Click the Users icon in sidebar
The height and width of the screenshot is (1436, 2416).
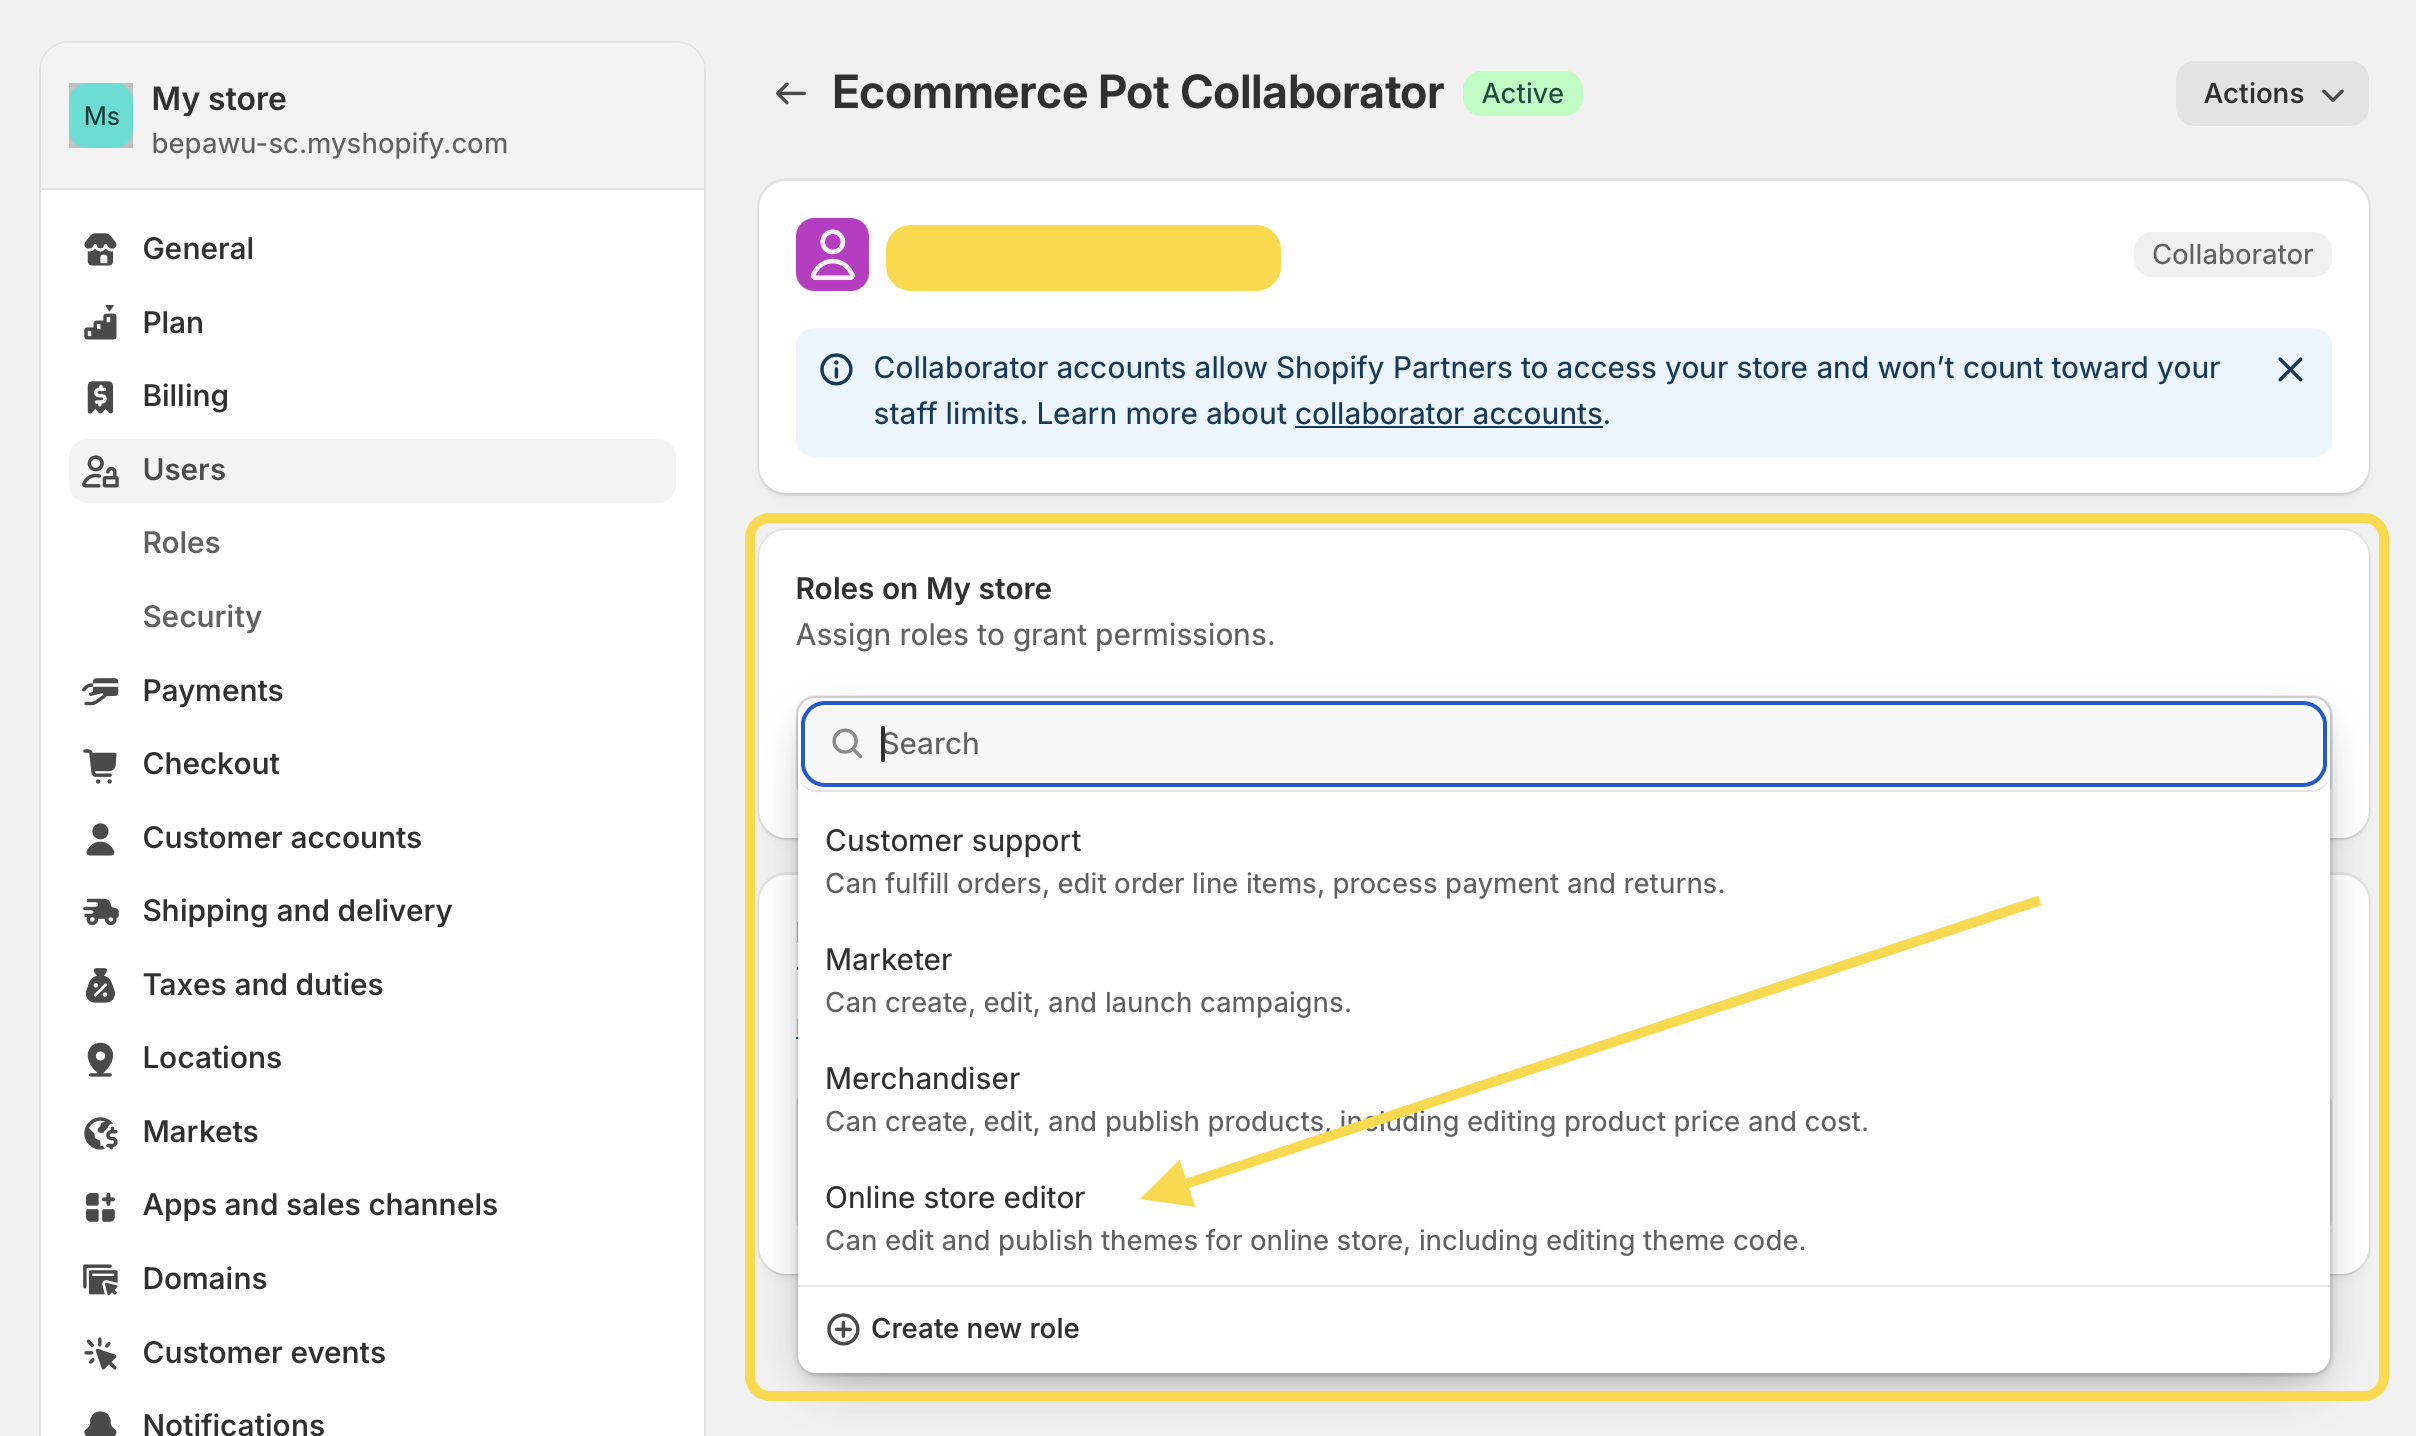click(x=100, y=470)
